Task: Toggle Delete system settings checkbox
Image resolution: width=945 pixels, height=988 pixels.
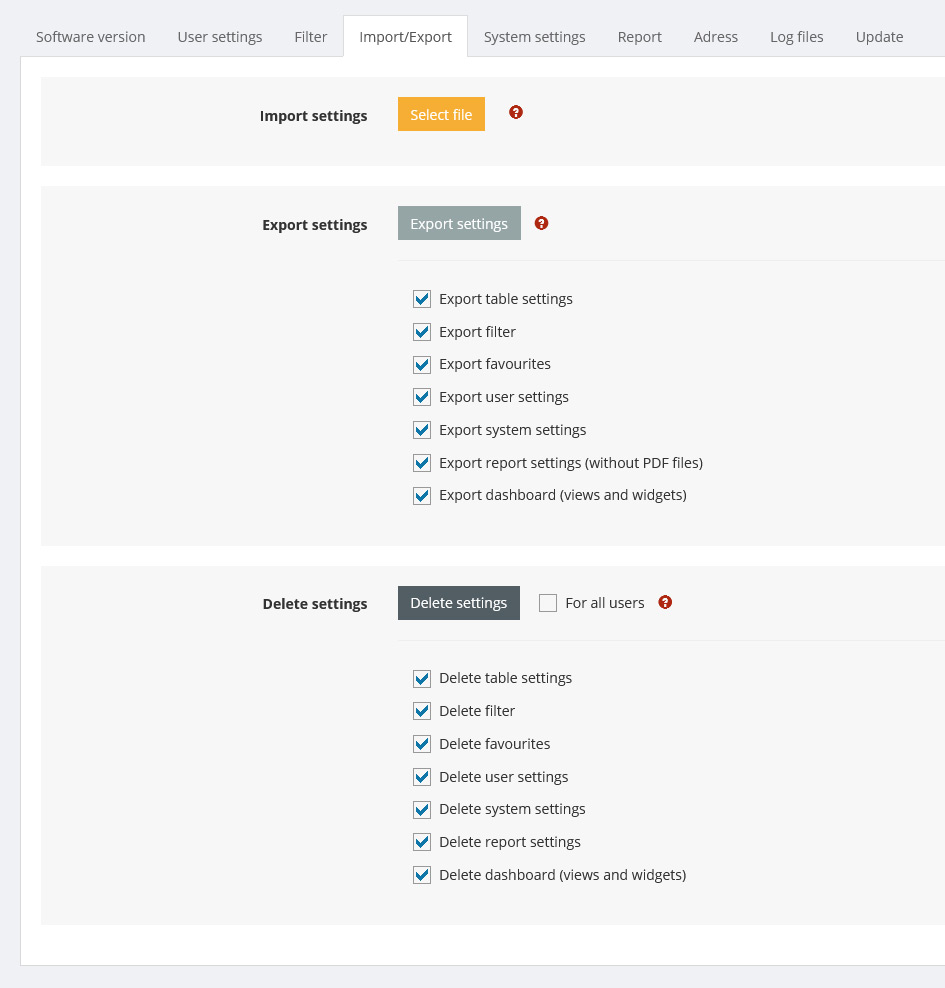Action: (x=422, y=809)
